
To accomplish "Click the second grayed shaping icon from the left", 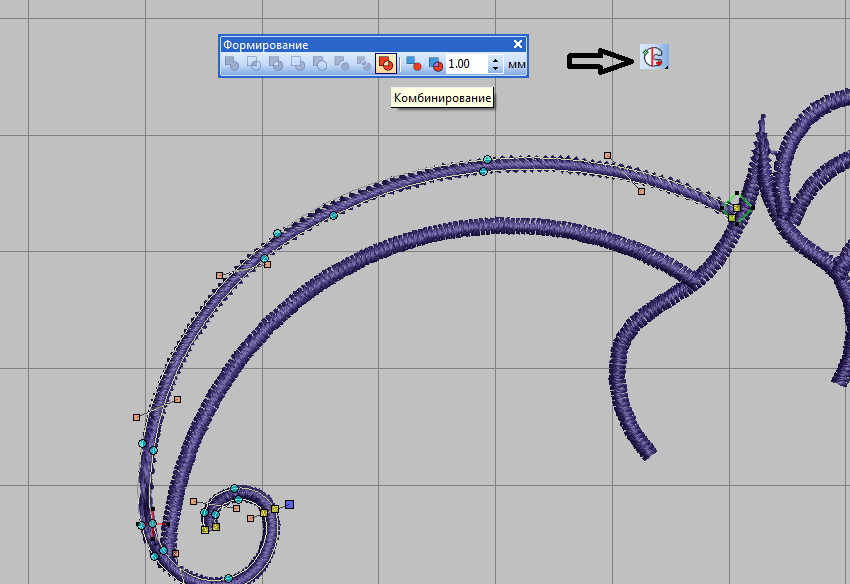I will (254, 64).
